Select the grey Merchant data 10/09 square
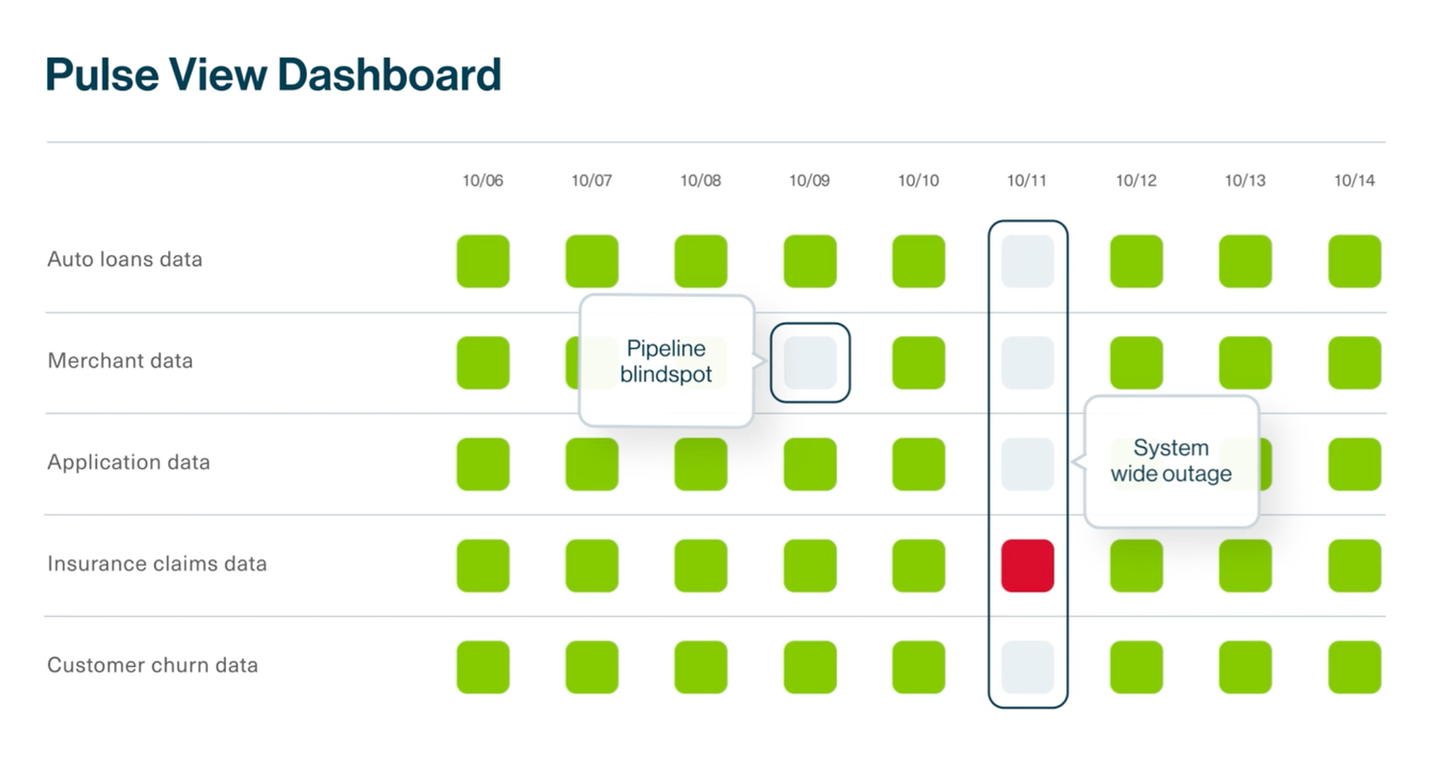1440x768 pixels. pos(810,363)
